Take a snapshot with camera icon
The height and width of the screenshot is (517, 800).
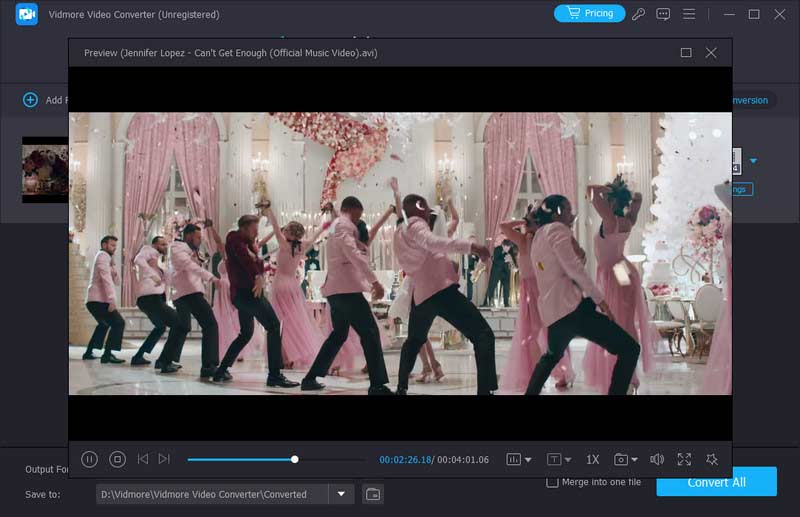[621, 459]
